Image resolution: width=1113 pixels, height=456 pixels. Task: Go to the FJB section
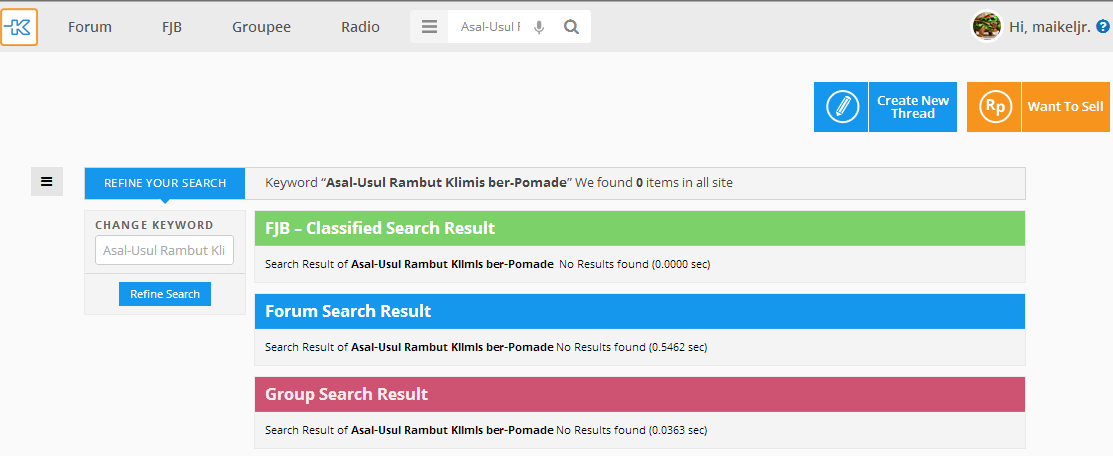pyautogui.click(x=172, y=27)
